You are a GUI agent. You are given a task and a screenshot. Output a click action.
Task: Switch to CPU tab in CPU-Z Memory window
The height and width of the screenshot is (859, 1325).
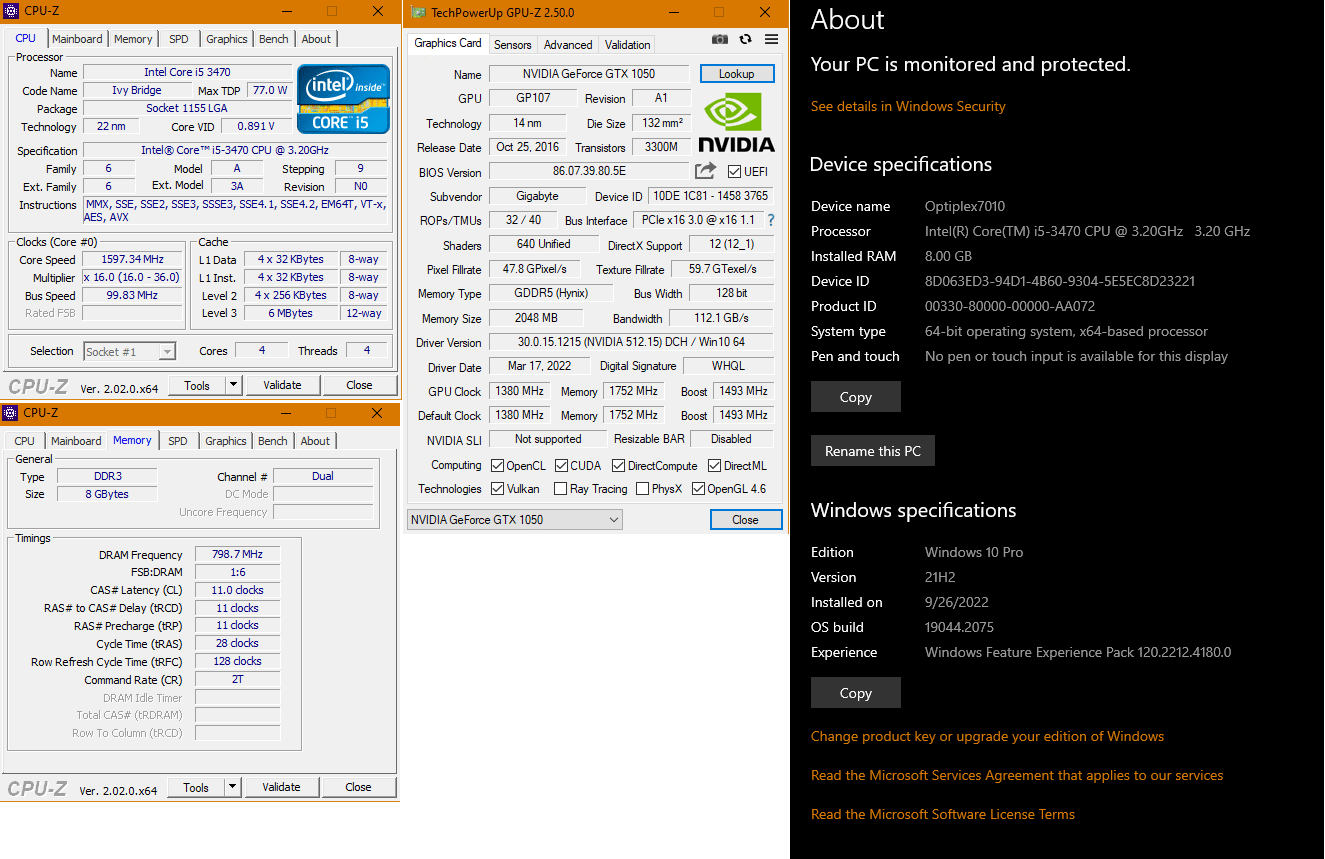(24, 441)
